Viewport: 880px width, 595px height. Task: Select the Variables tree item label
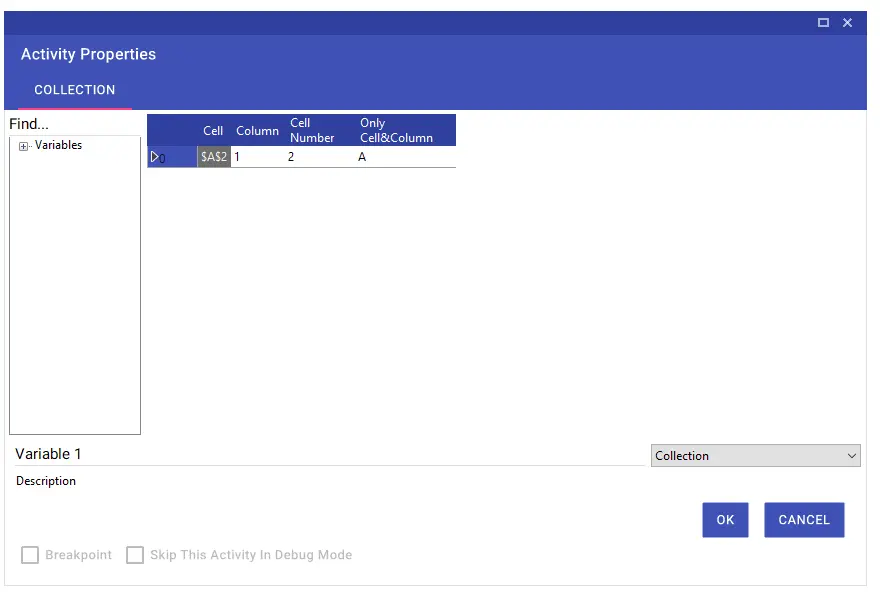pos(58,145)
